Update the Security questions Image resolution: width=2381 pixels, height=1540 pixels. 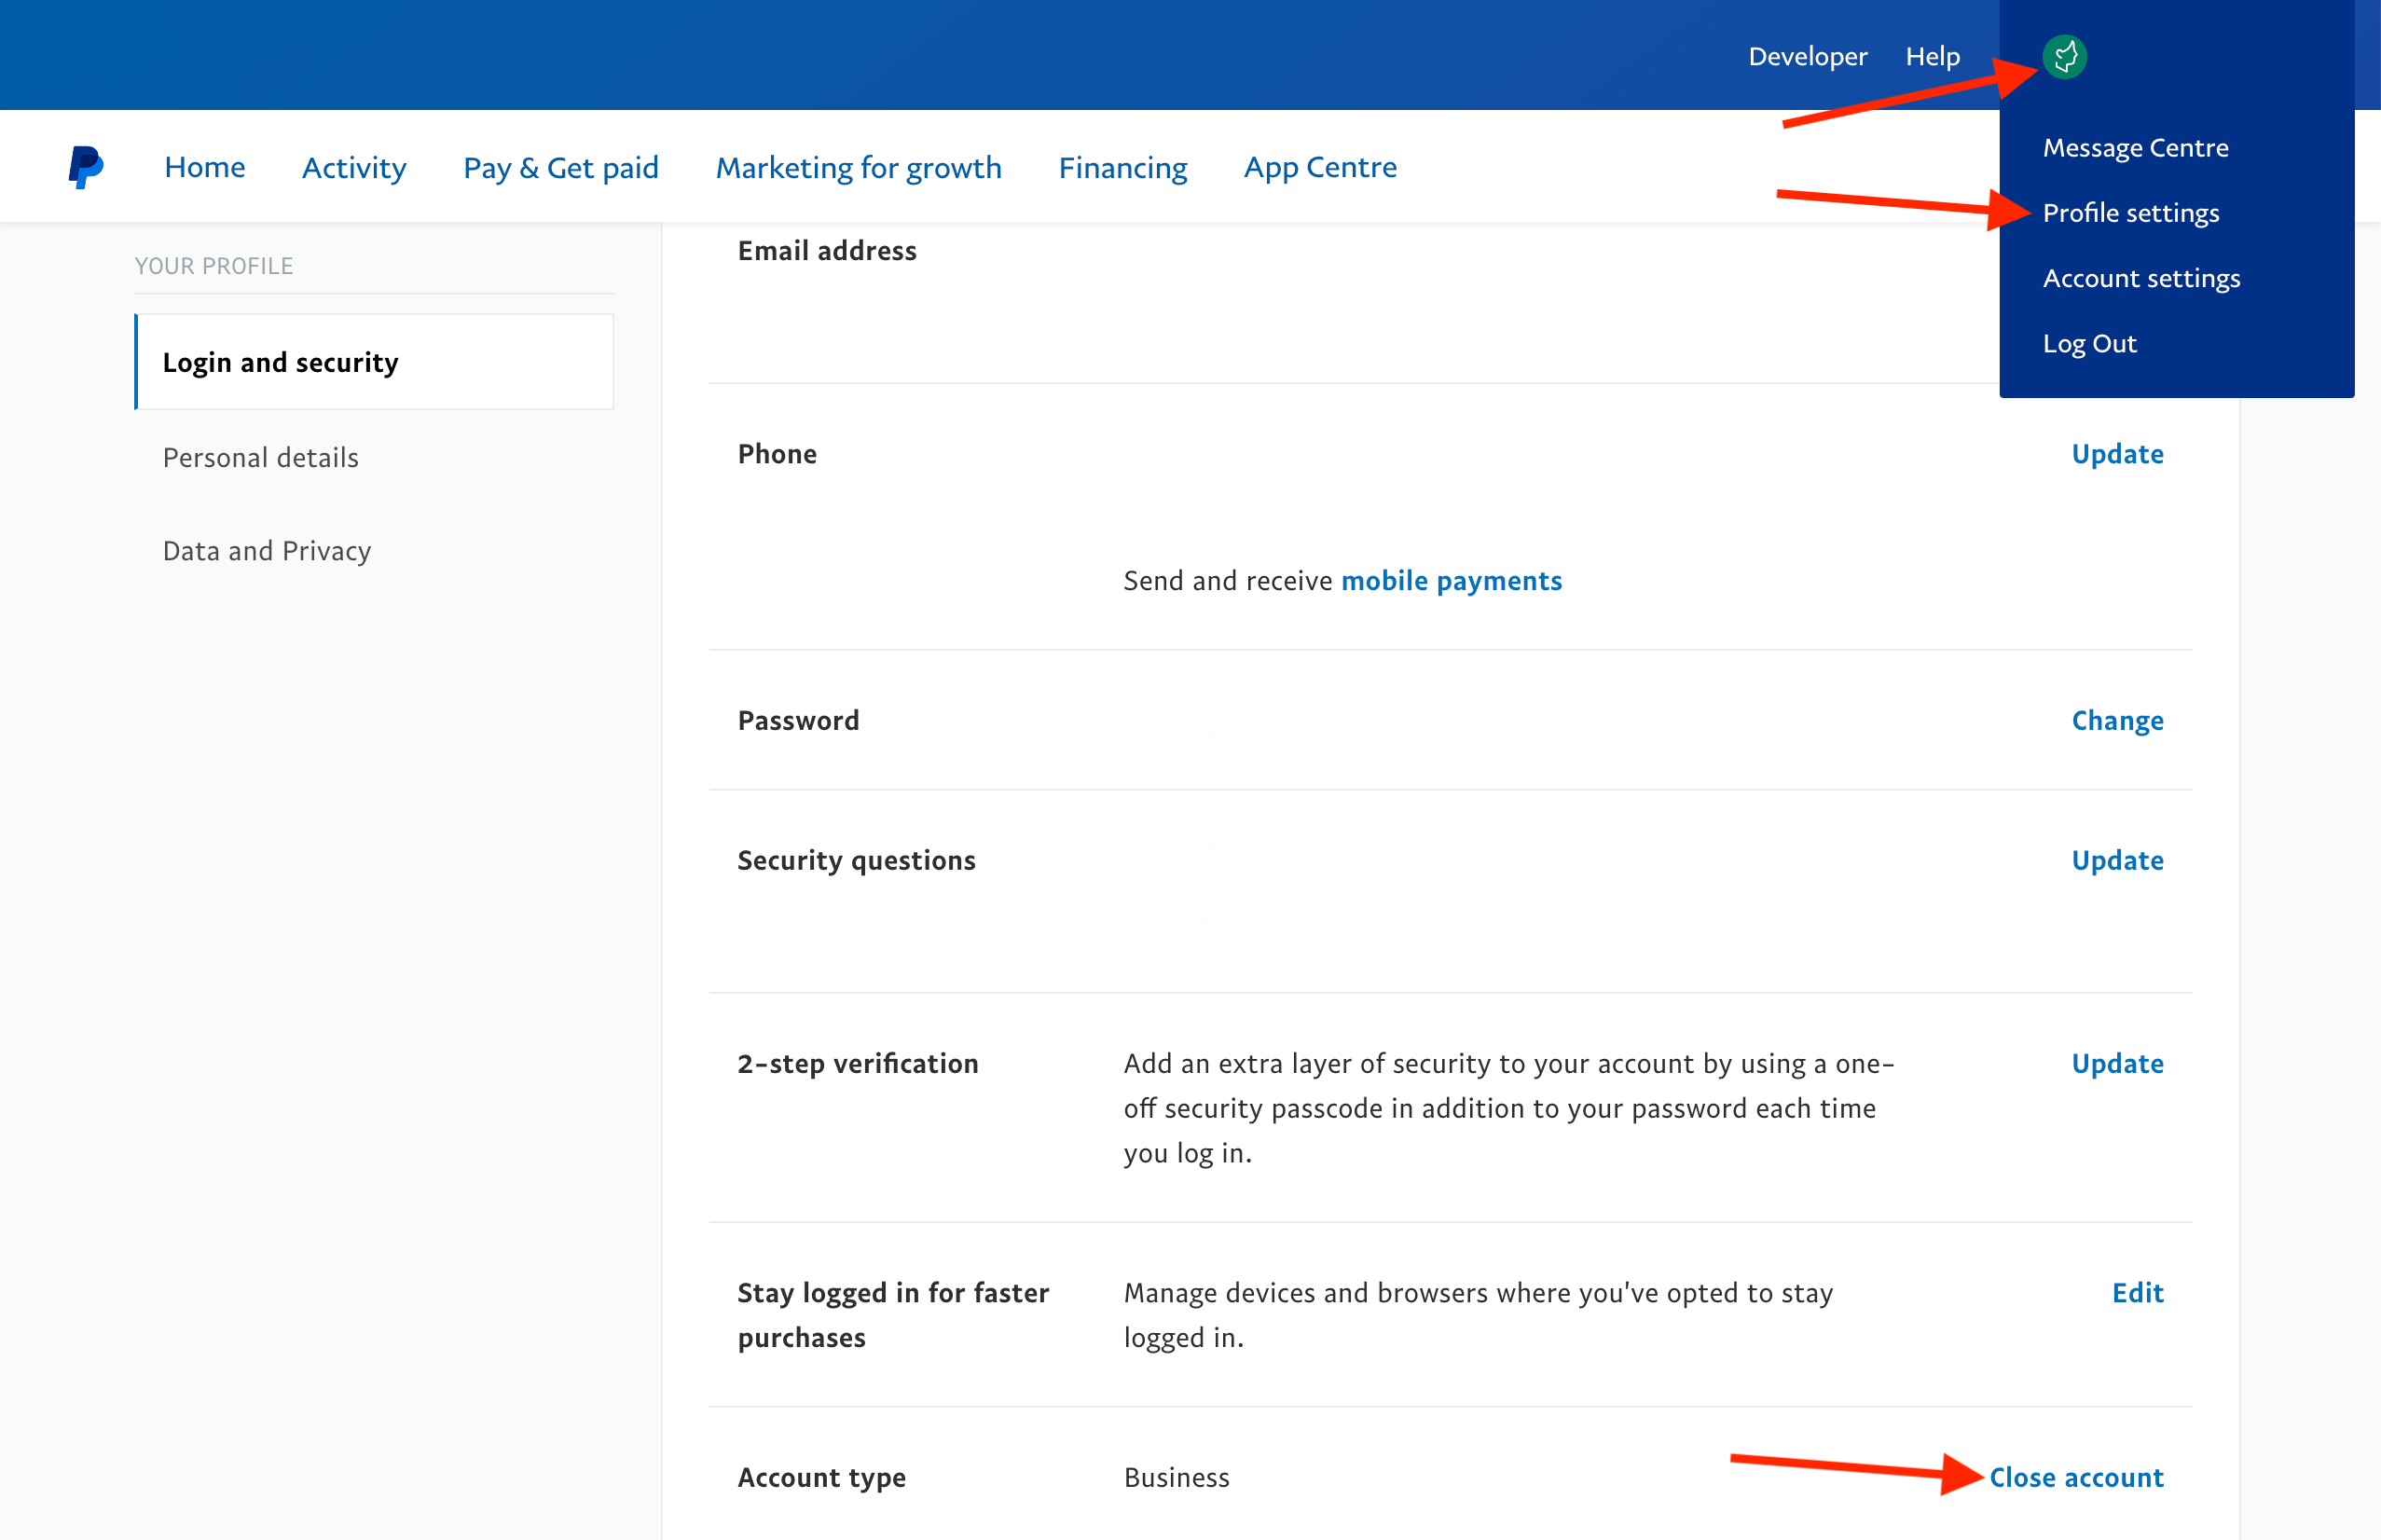click(2117, 860)
